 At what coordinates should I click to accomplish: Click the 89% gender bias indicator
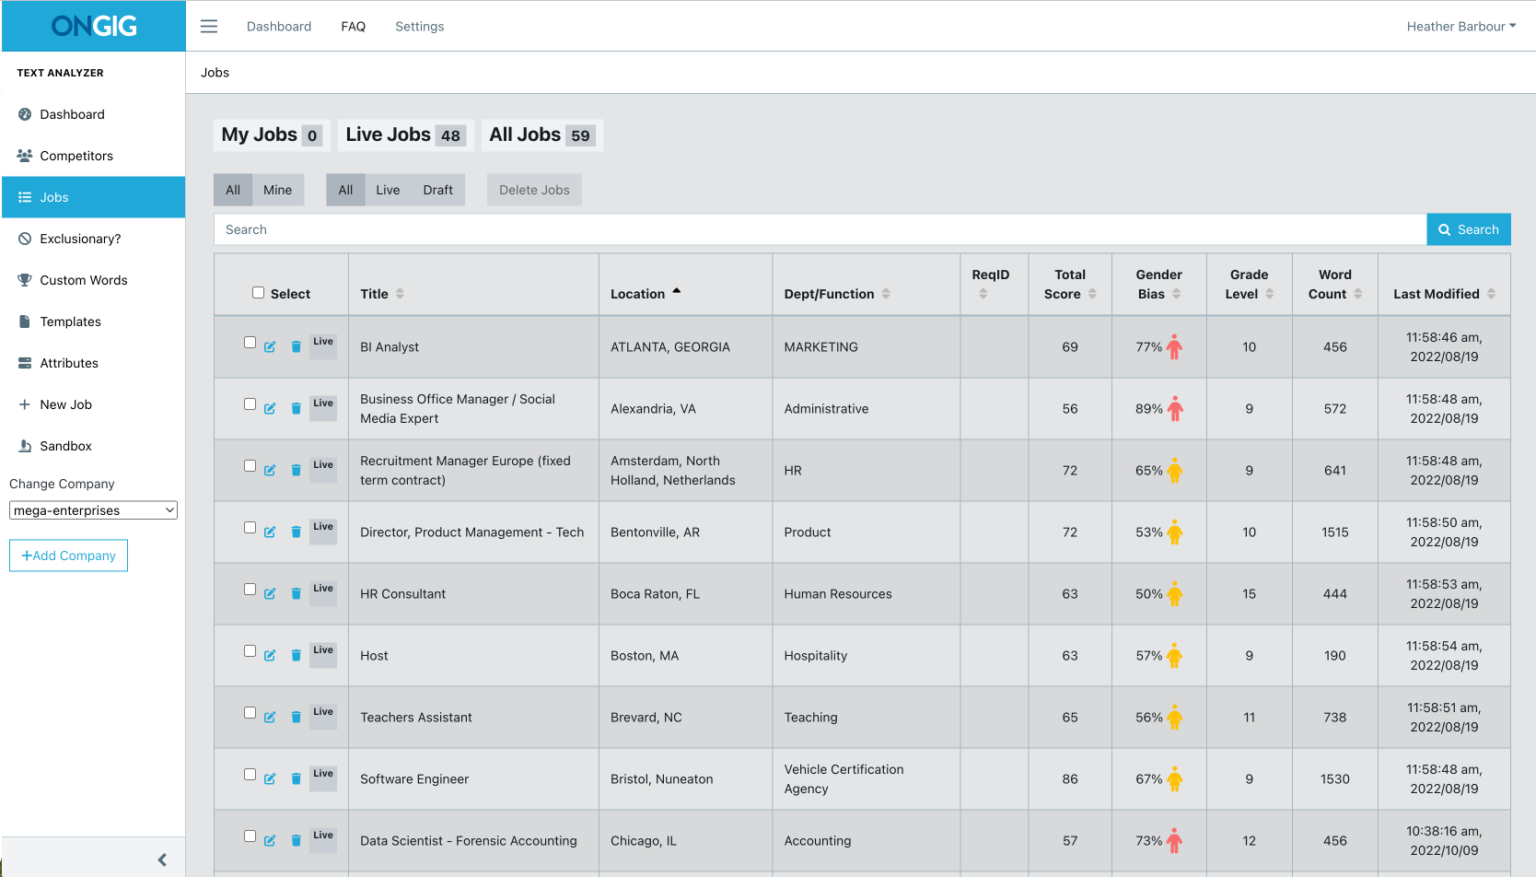pyautogui.click(x=1158, y=409)
